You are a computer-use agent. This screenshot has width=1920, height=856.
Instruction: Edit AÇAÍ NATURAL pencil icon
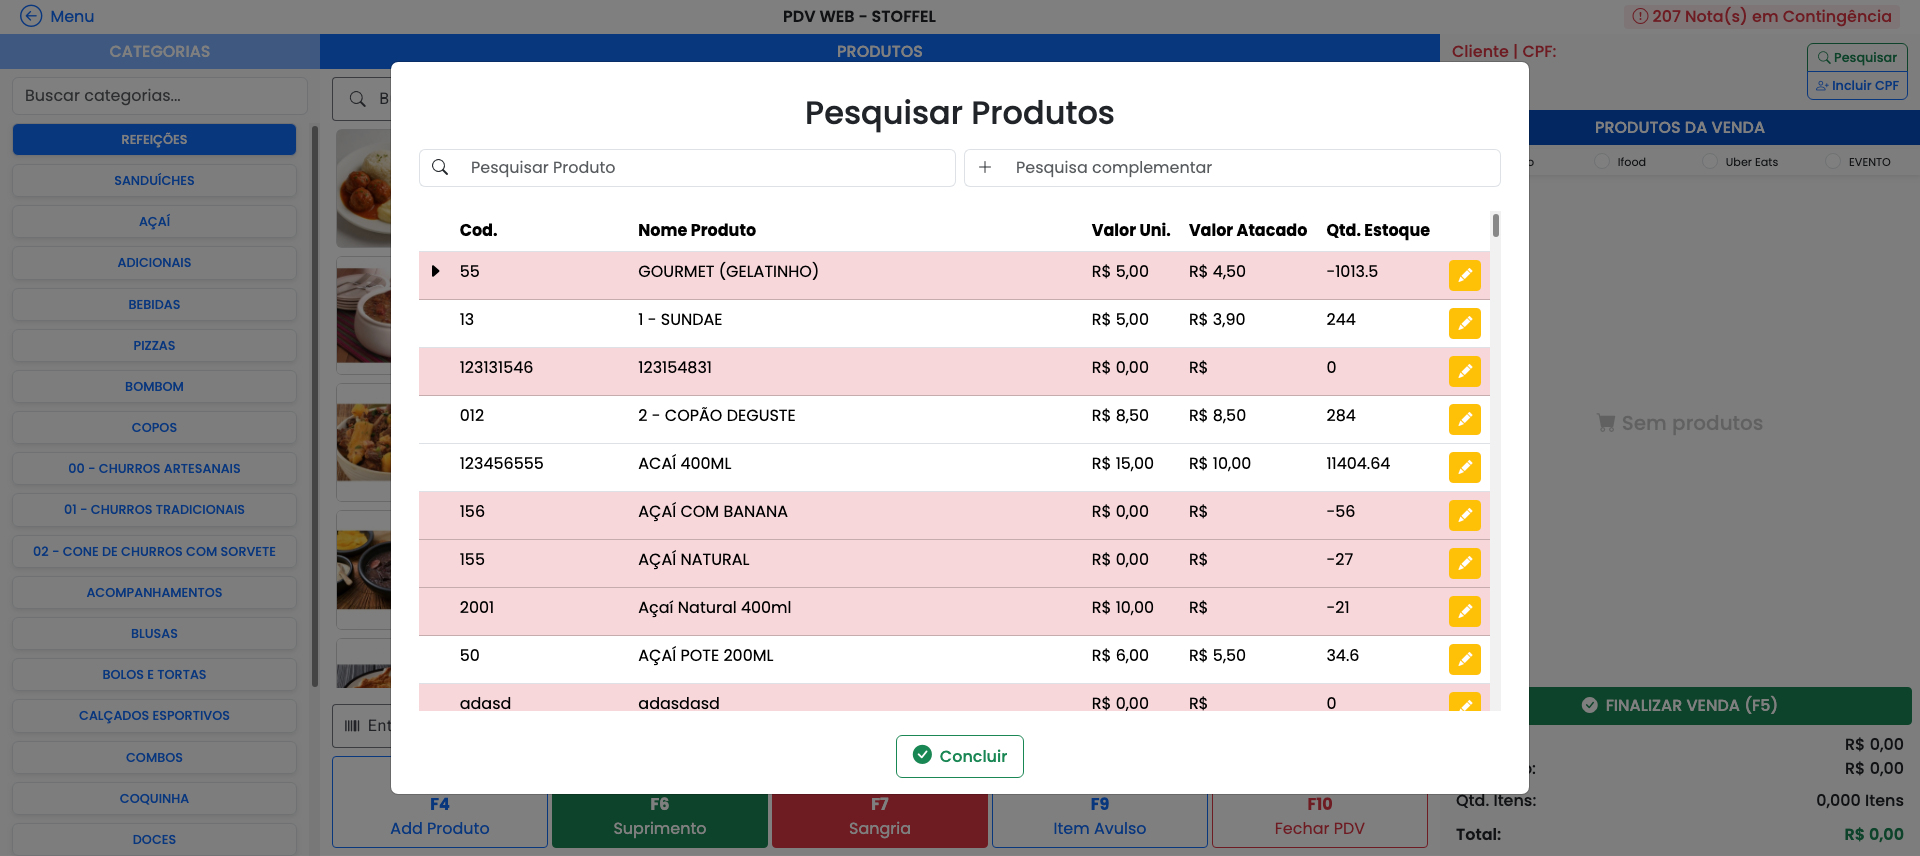coord(1464,563)
